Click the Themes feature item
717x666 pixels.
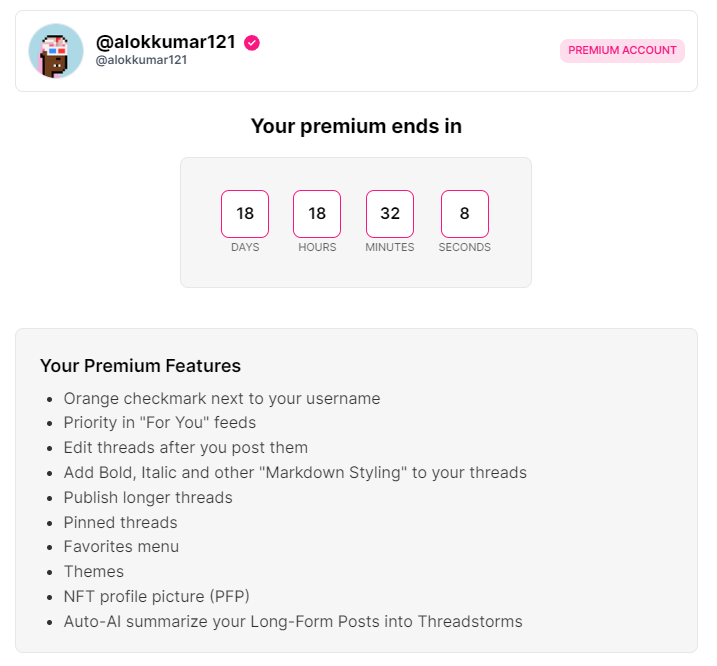94,572
